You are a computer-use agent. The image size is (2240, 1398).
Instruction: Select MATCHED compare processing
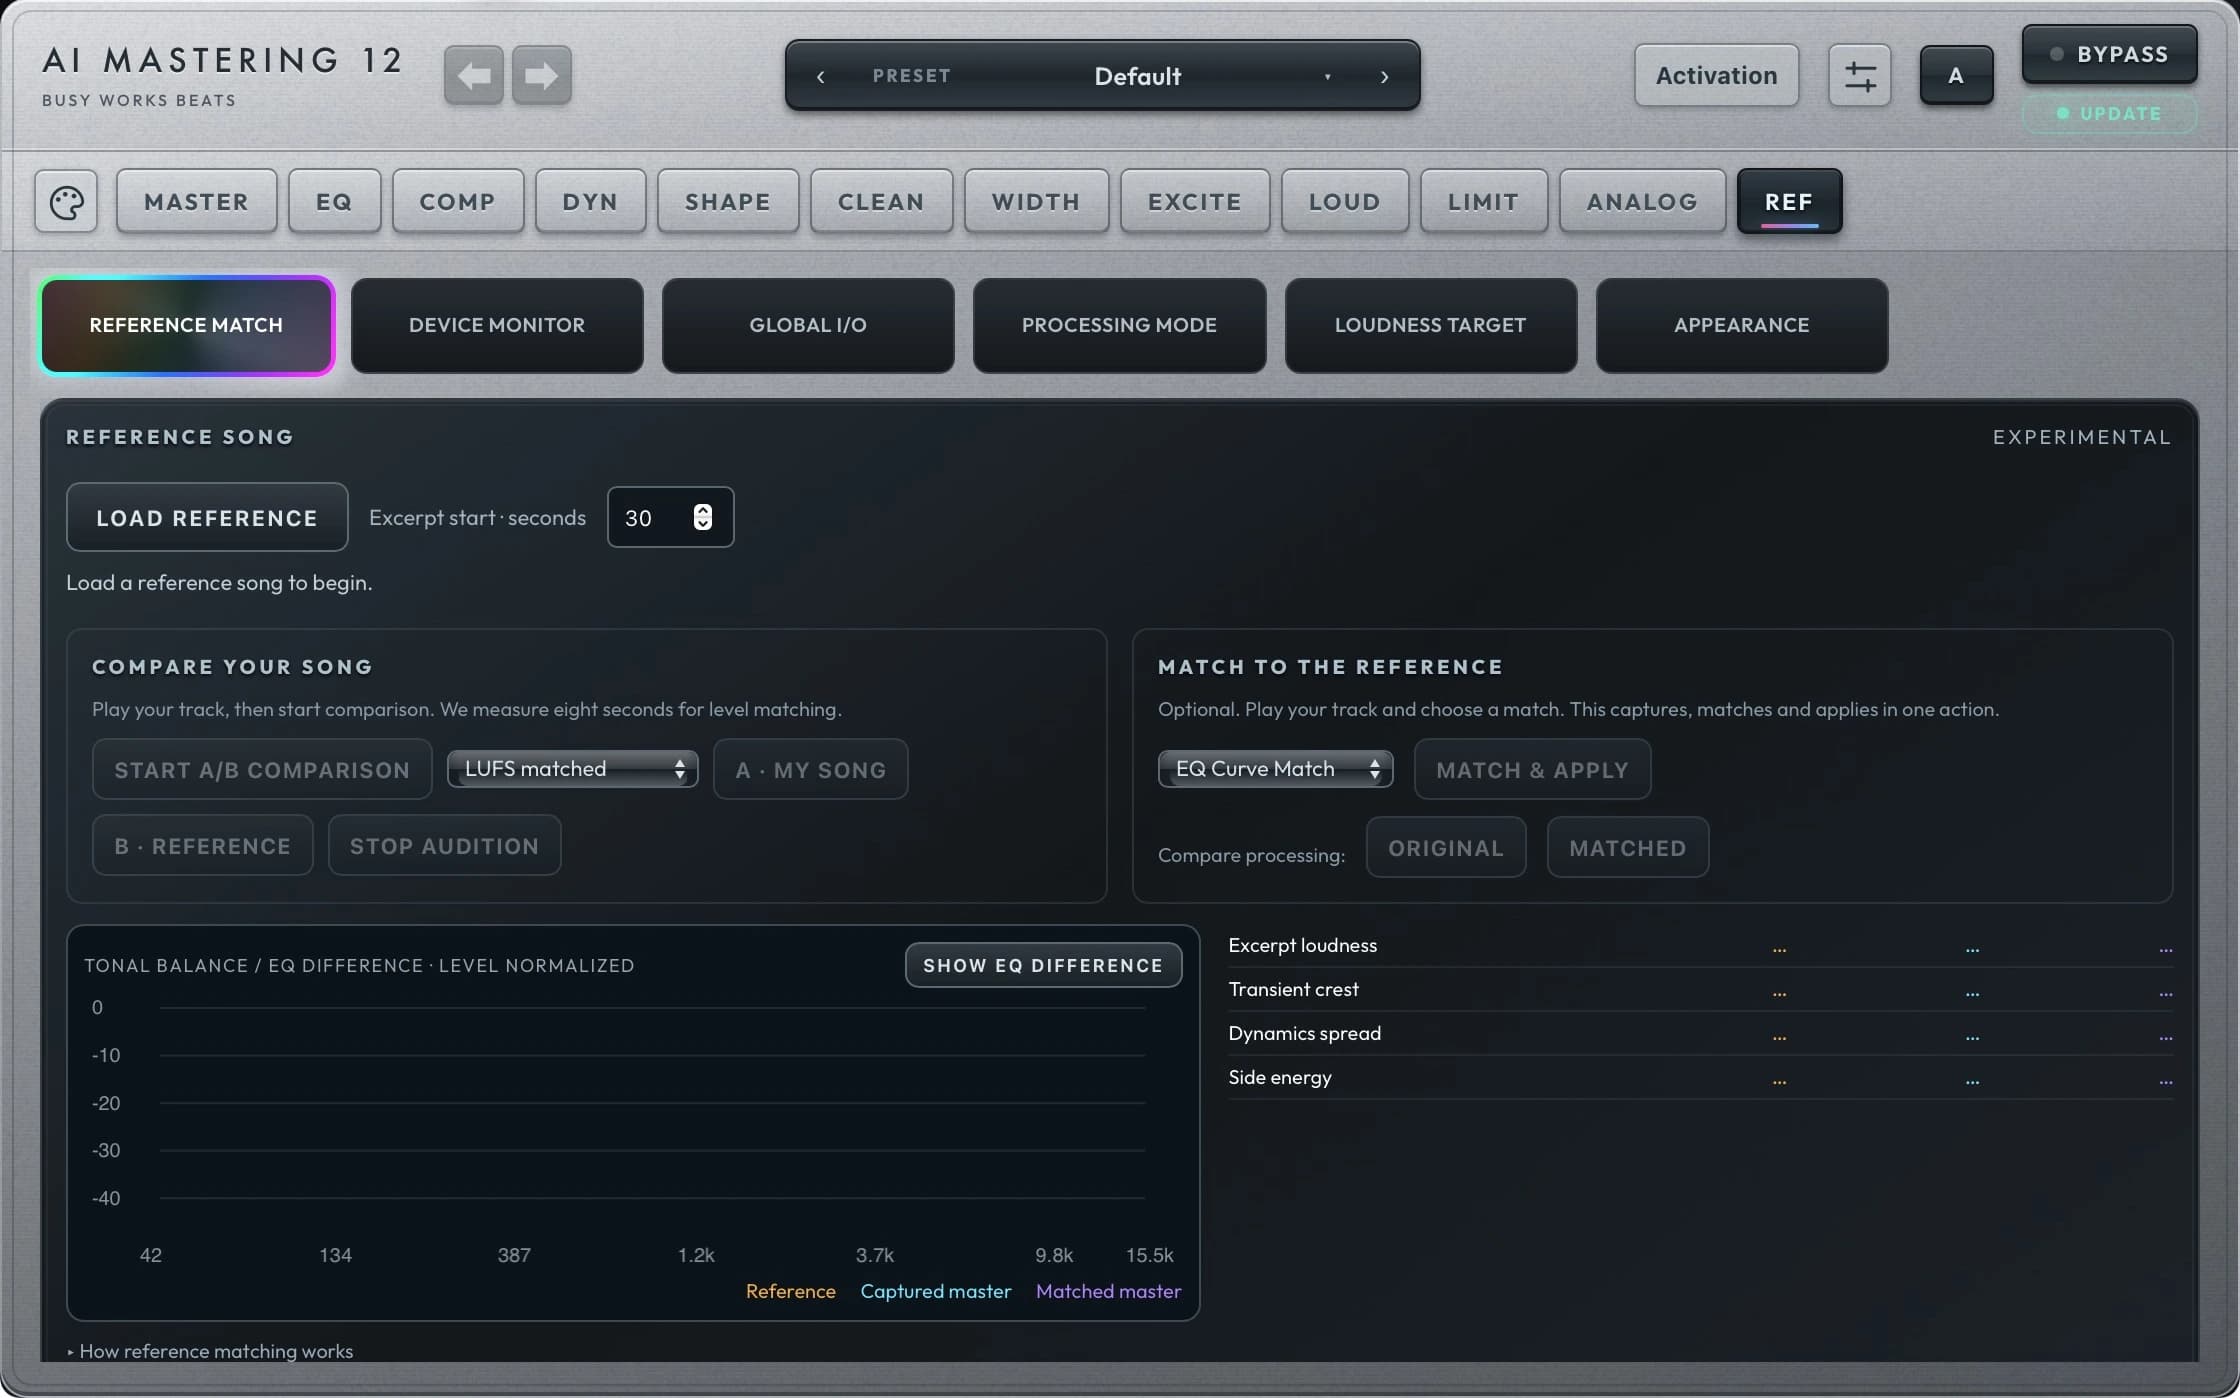1628,847
